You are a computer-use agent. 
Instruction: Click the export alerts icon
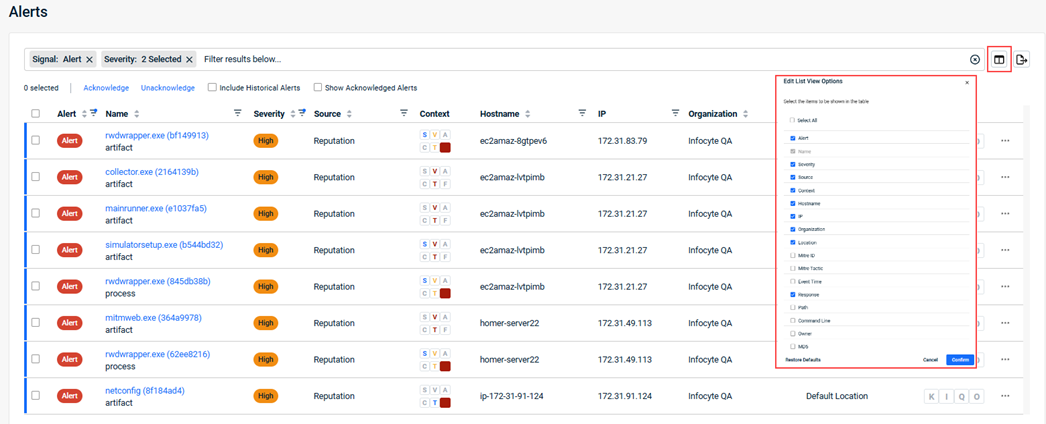pos(1021,60)
